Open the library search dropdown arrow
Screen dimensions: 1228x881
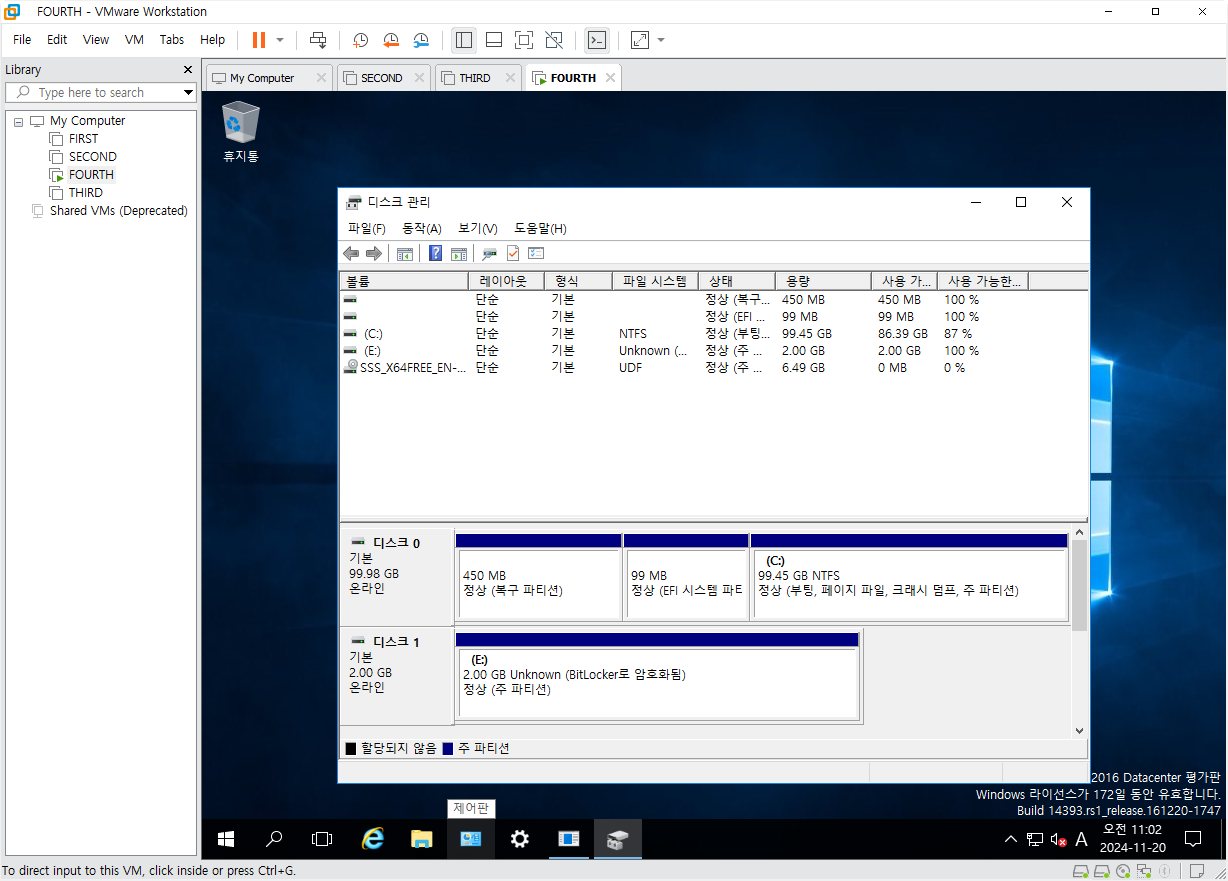(188, 92)
